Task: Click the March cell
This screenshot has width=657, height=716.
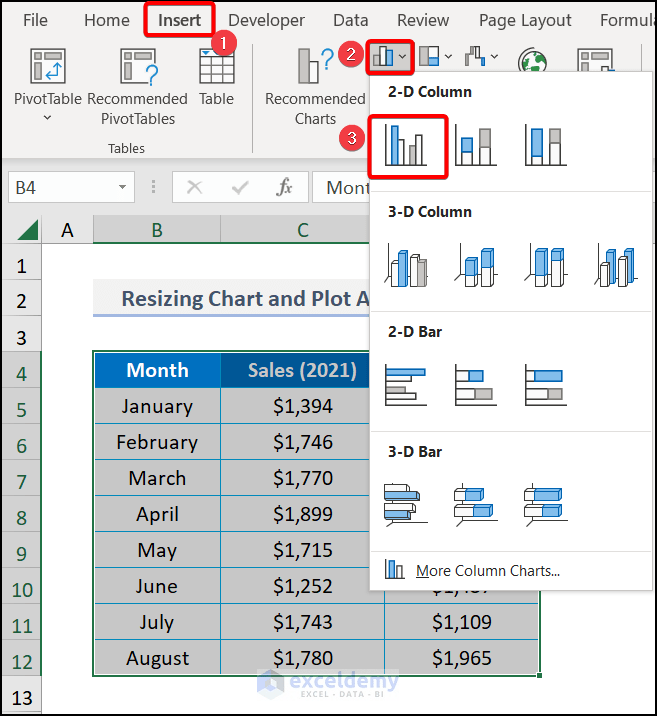Action: point(158,478)
